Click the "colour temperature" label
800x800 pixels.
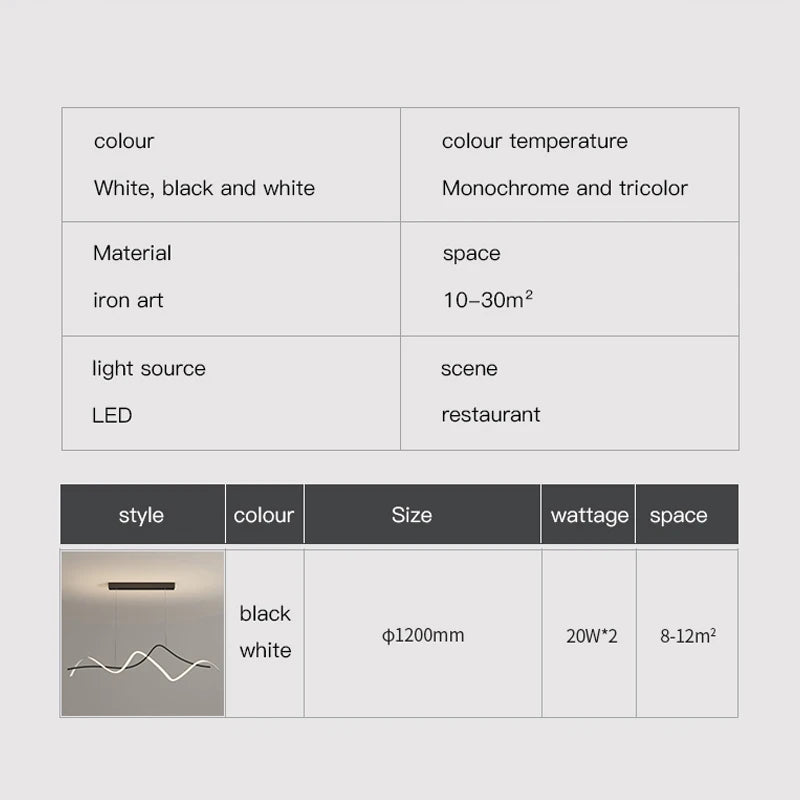click(x=535, y=141)
